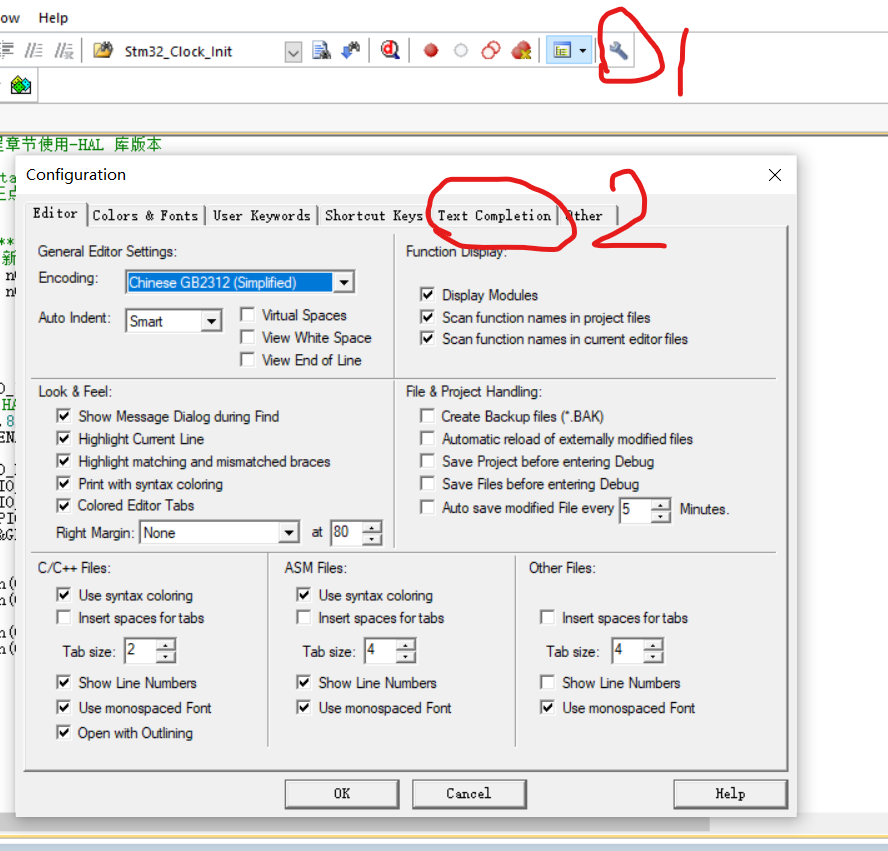
Task: Click the Stm32_Clock_Init find text field
Action: [x=202, y=52]
